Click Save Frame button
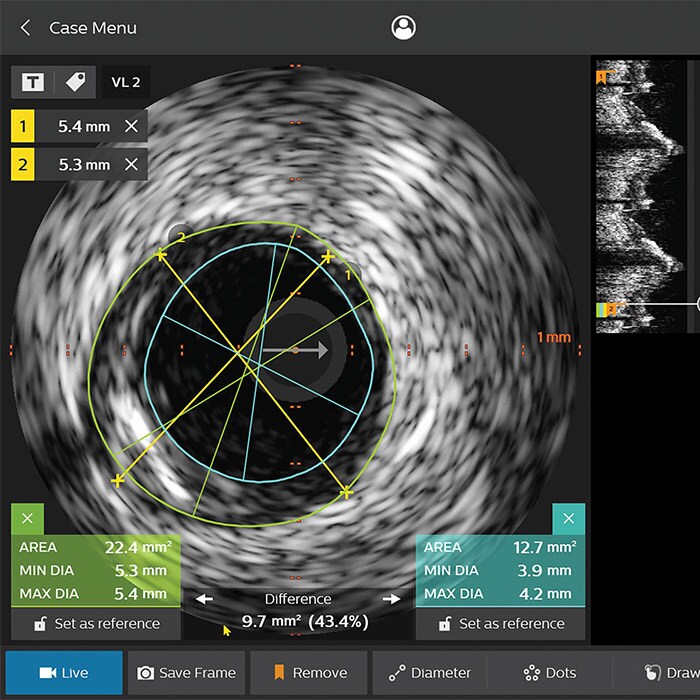Viewport: 700px width, 700px height. 187,673
